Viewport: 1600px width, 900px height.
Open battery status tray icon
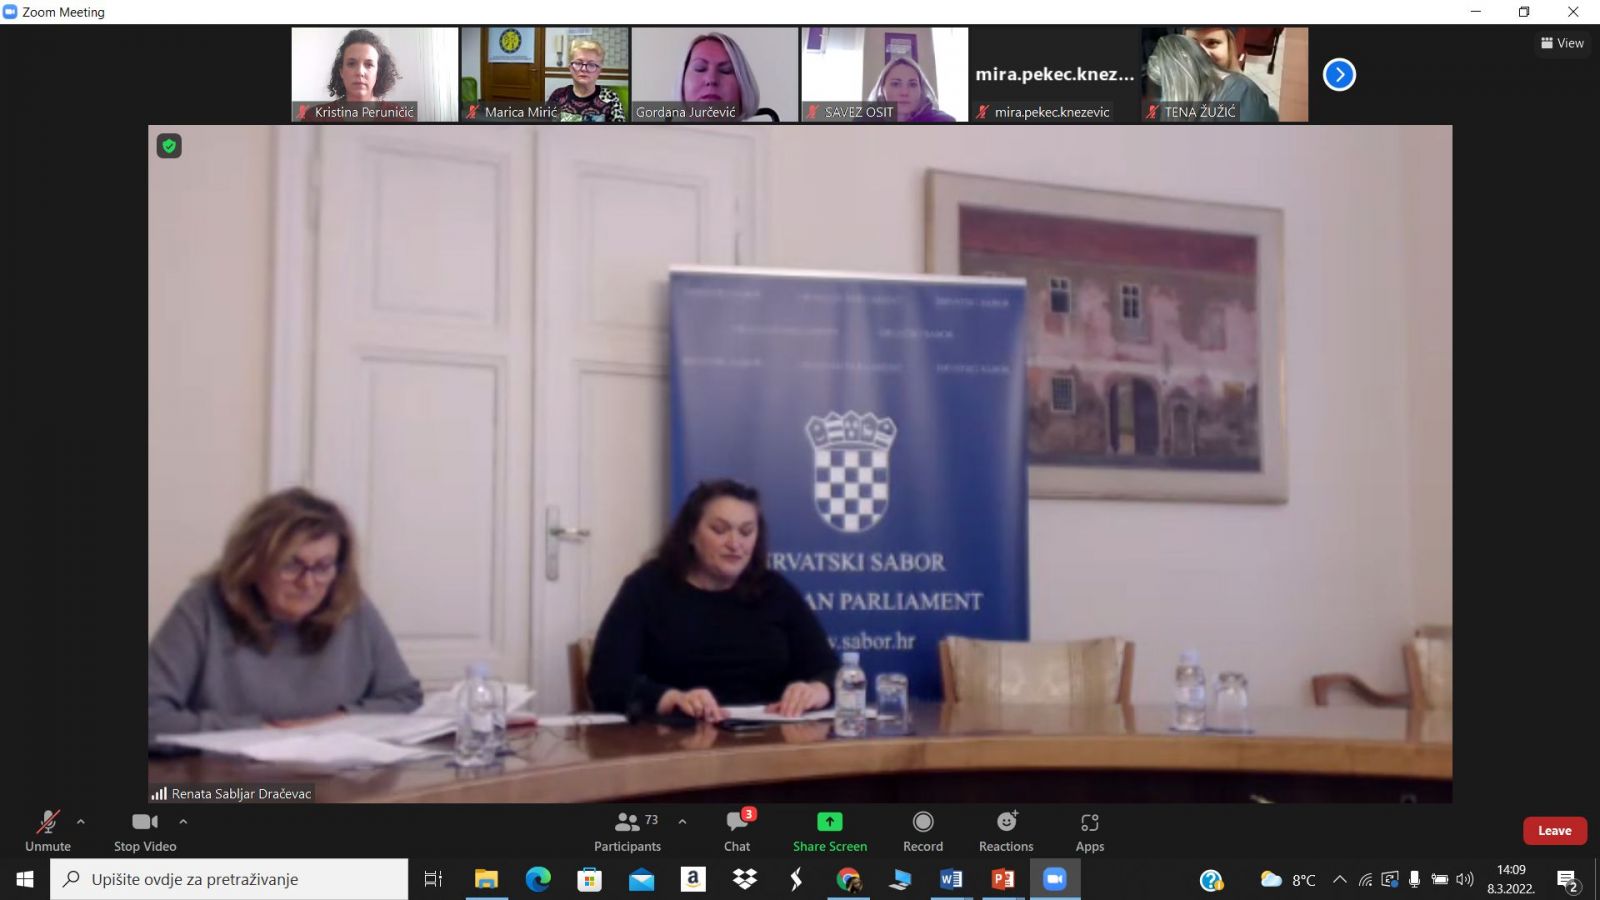tap(1440, 880)
